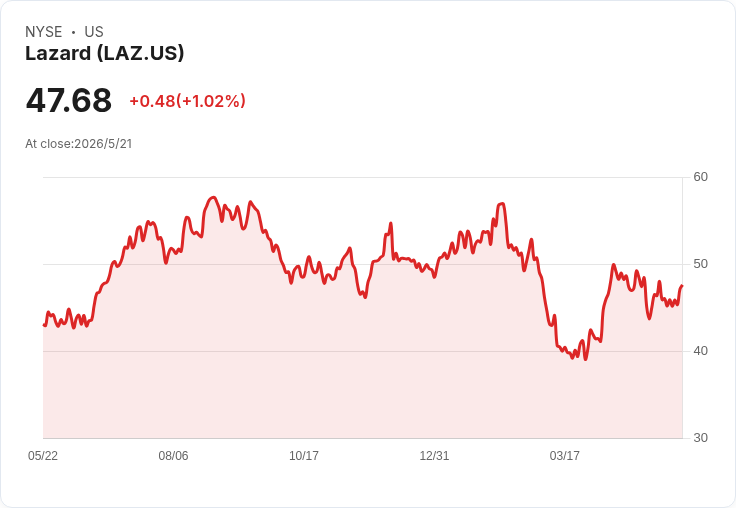Click the chart's lowest trough near 39
This screenshot has width=736, height=508.
585,359
